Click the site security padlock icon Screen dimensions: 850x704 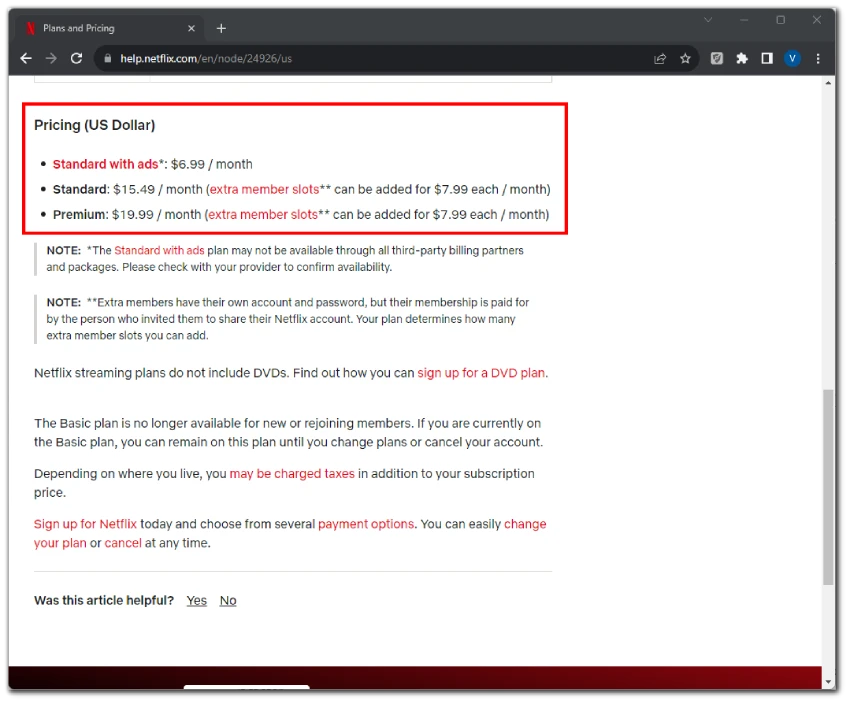pyautogui.click(x=108, y=59)
